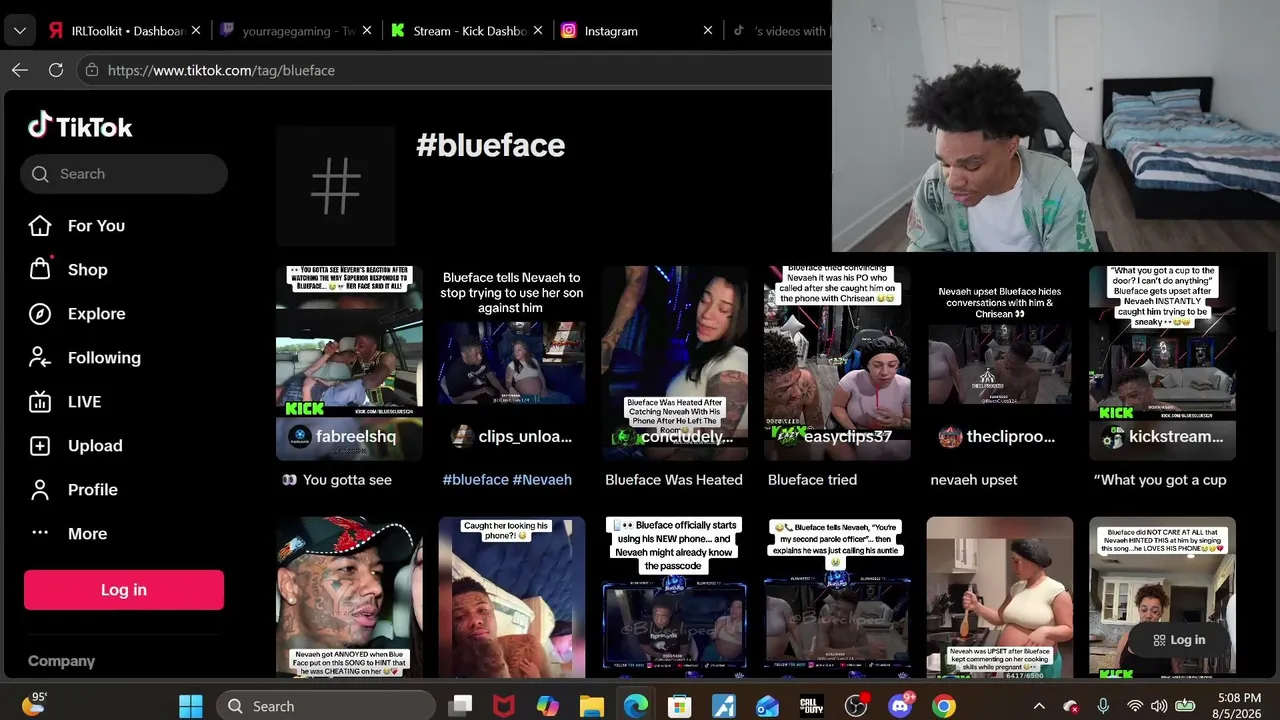This screenshot has height=720, width=1280.
Task: Open the Following feed
Action: [x=104, y=358]
